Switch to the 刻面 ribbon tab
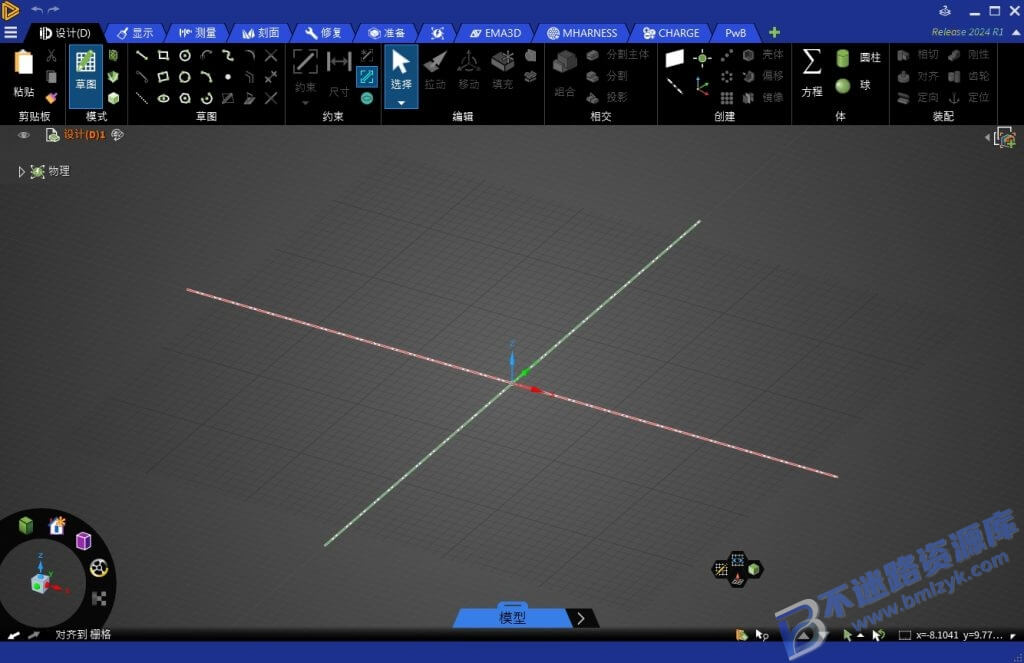1024x663 pixels. point(260,33)
